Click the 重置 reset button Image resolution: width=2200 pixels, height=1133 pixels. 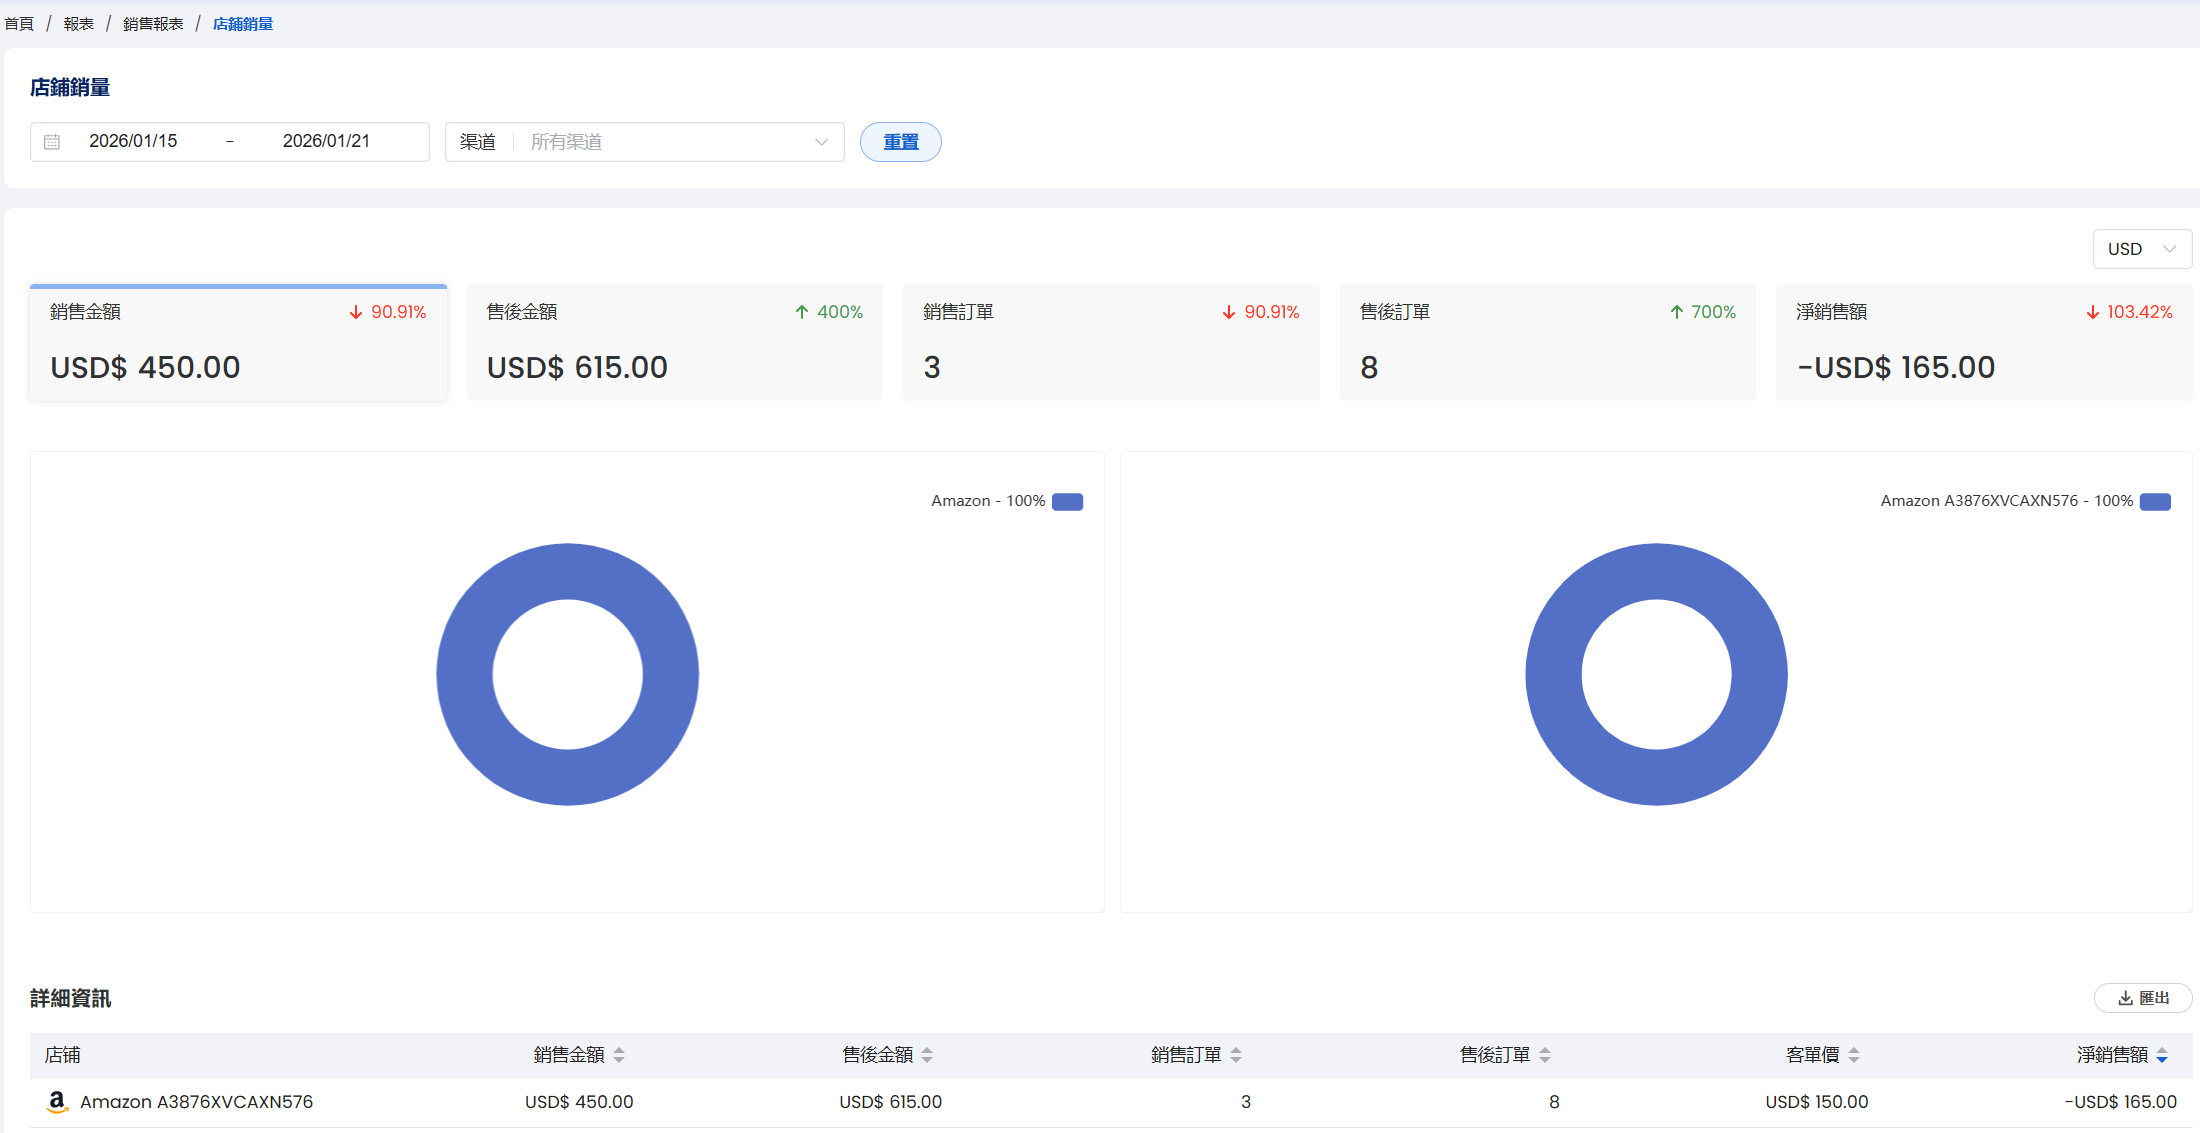901,142
